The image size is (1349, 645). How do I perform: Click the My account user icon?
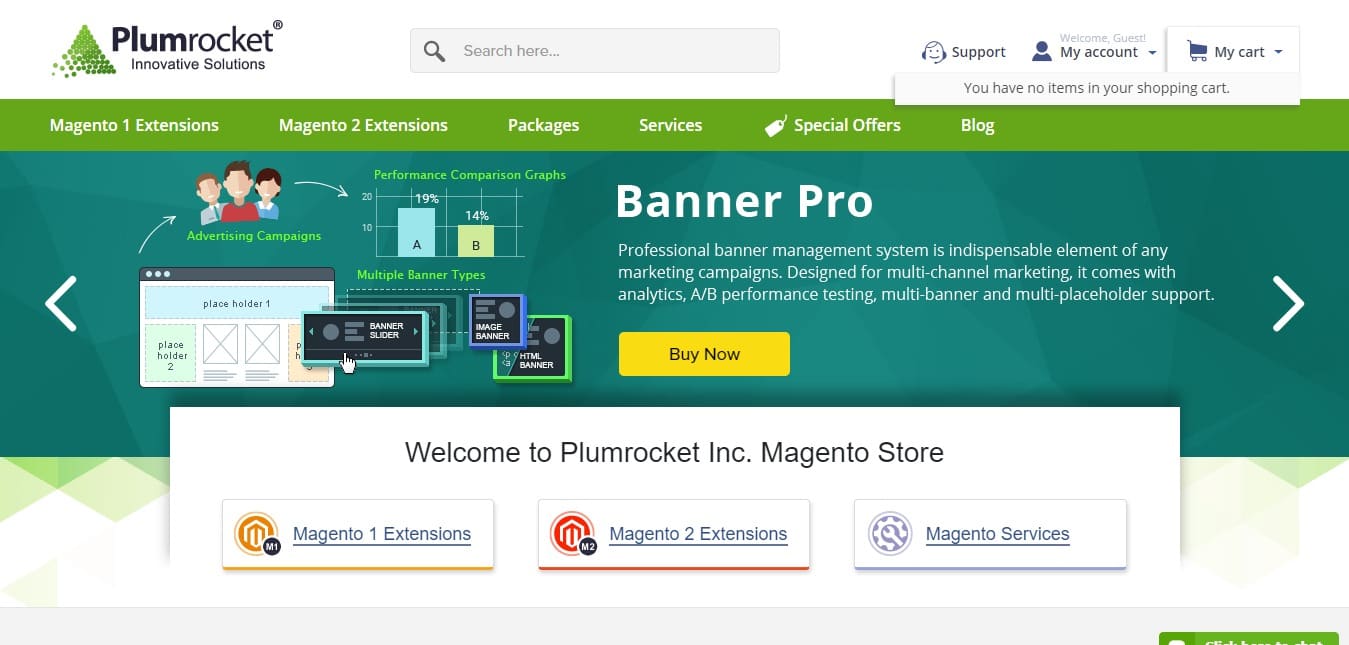click(1042, 51)
